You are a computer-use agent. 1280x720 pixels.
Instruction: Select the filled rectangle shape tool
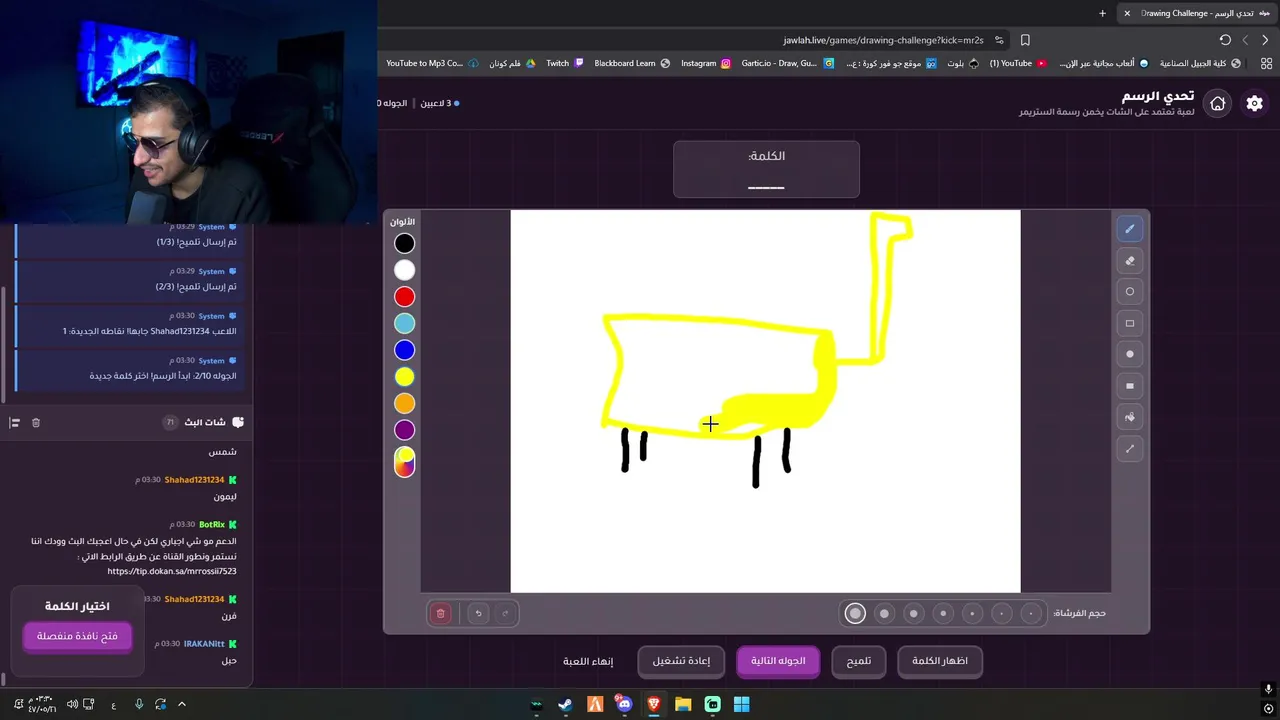pyautogui.click(x=1130, y=386)
